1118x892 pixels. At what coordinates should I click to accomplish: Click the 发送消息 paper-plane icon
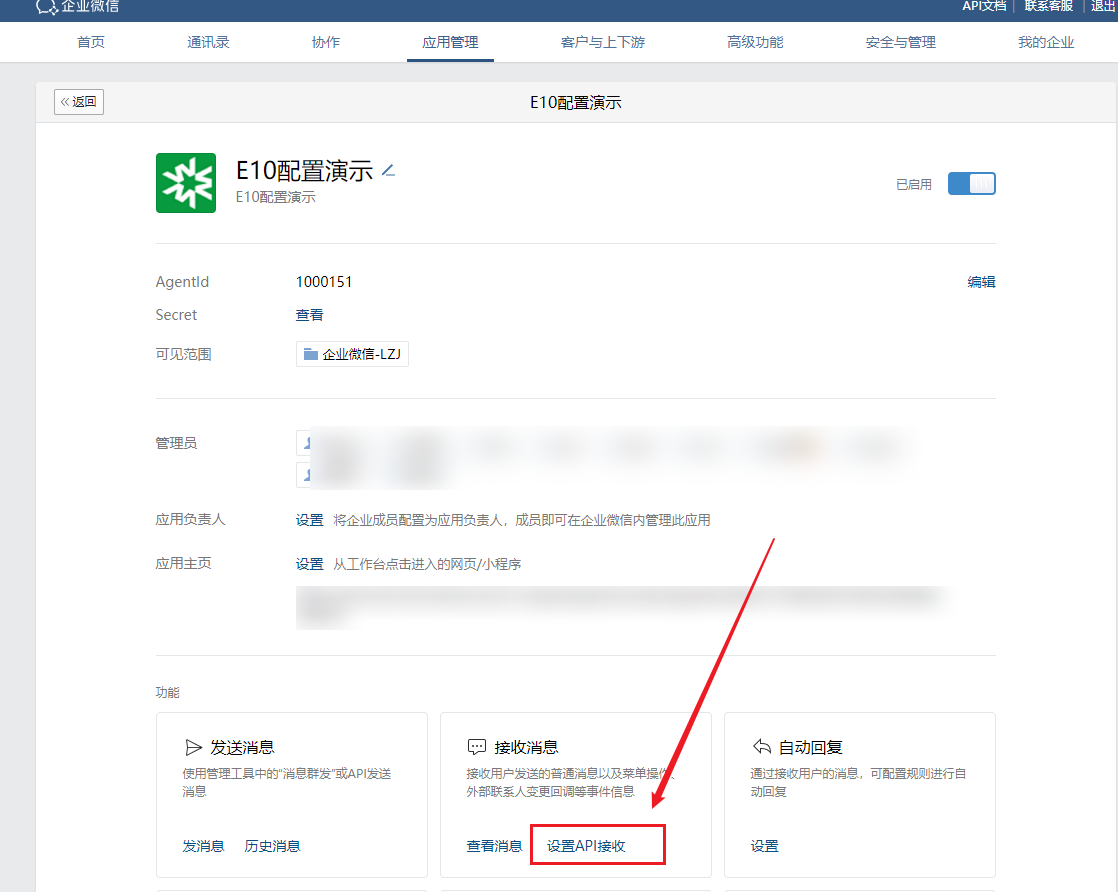coord(193,747)
